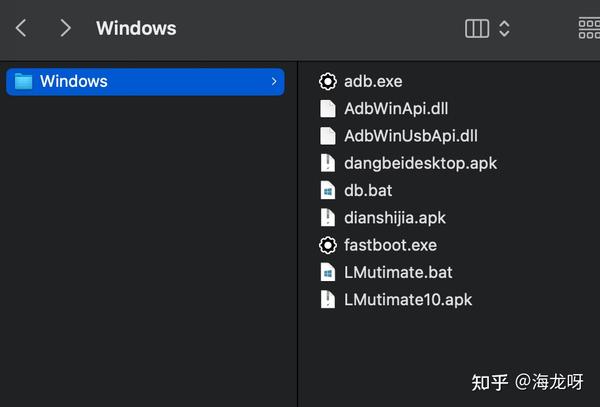Click the adb.exe gear icon
This screenshot has height=407, width=600.
pos(327,81)
